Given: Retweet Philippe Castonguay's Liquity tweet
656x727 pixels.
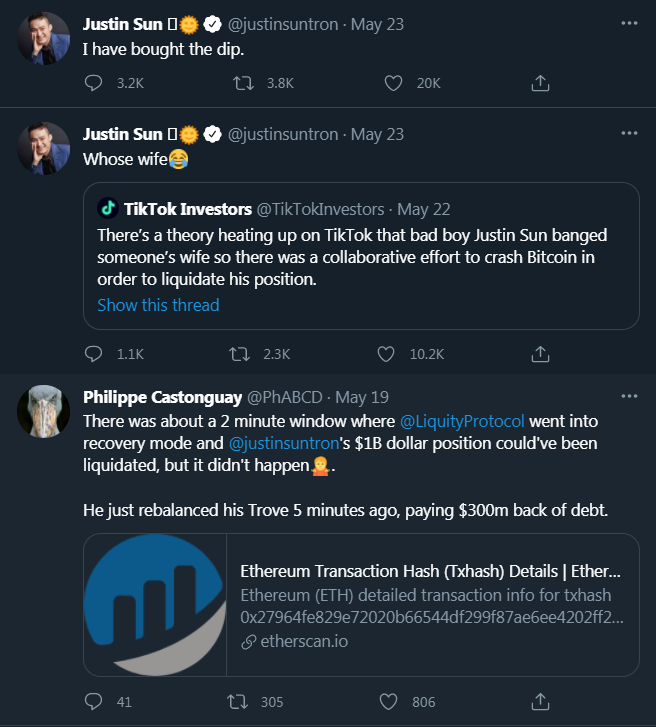Looking at the screenshot, I should pyautogui.click(x=240, y=701).
